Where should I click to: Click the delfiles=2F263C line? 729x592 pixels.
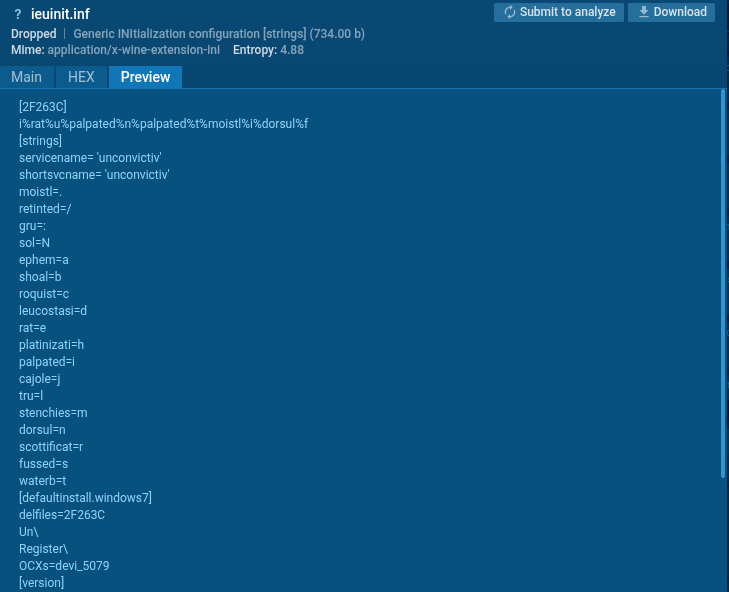[62, 514]
